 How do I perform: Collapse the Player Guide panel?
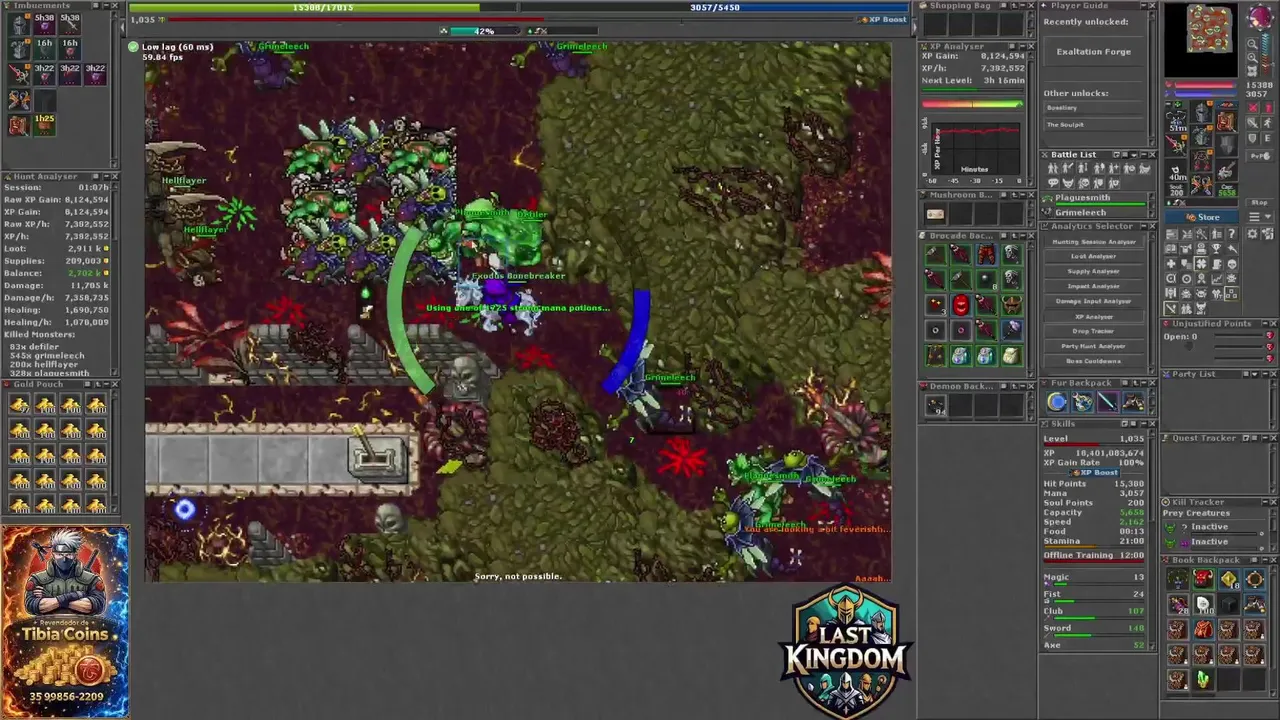pos(1144,6)
